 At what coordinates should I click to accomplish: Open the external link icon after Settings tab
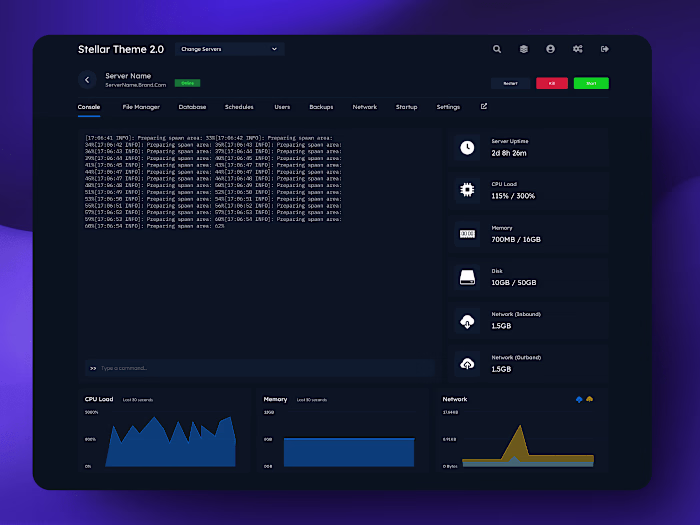pos(484,106)
